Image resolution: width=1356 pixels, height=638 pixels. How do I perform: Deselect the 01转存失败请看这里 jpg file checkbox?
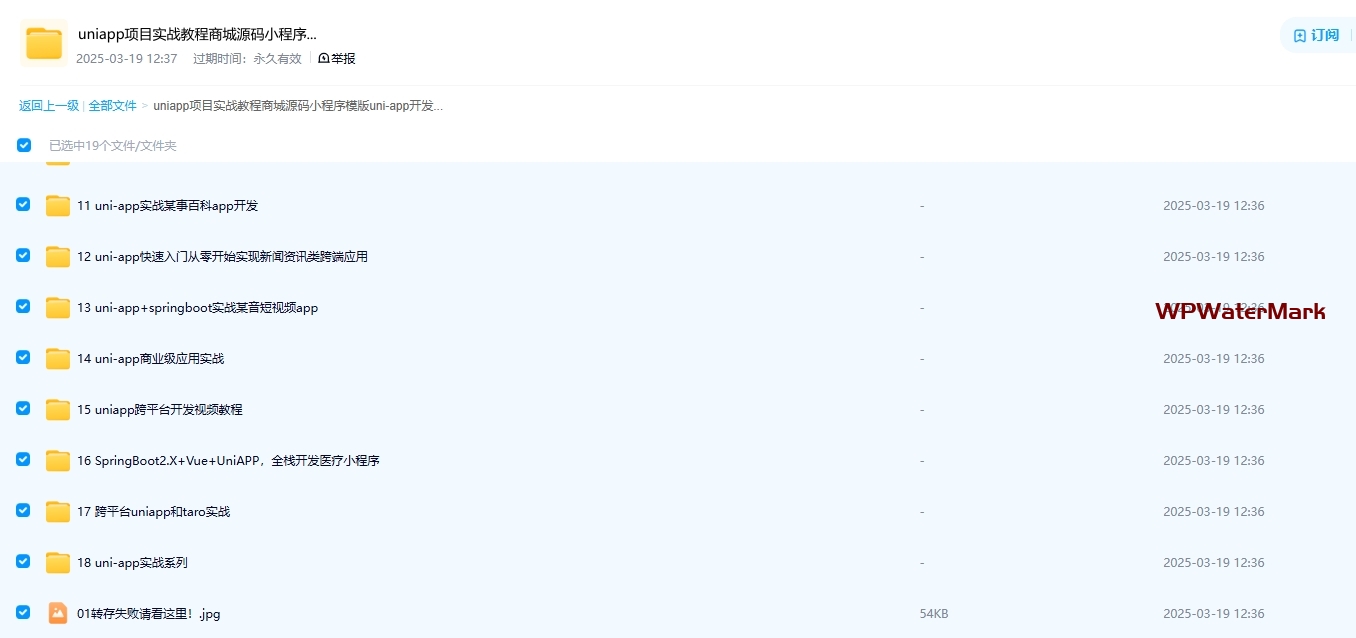[23, 613]
